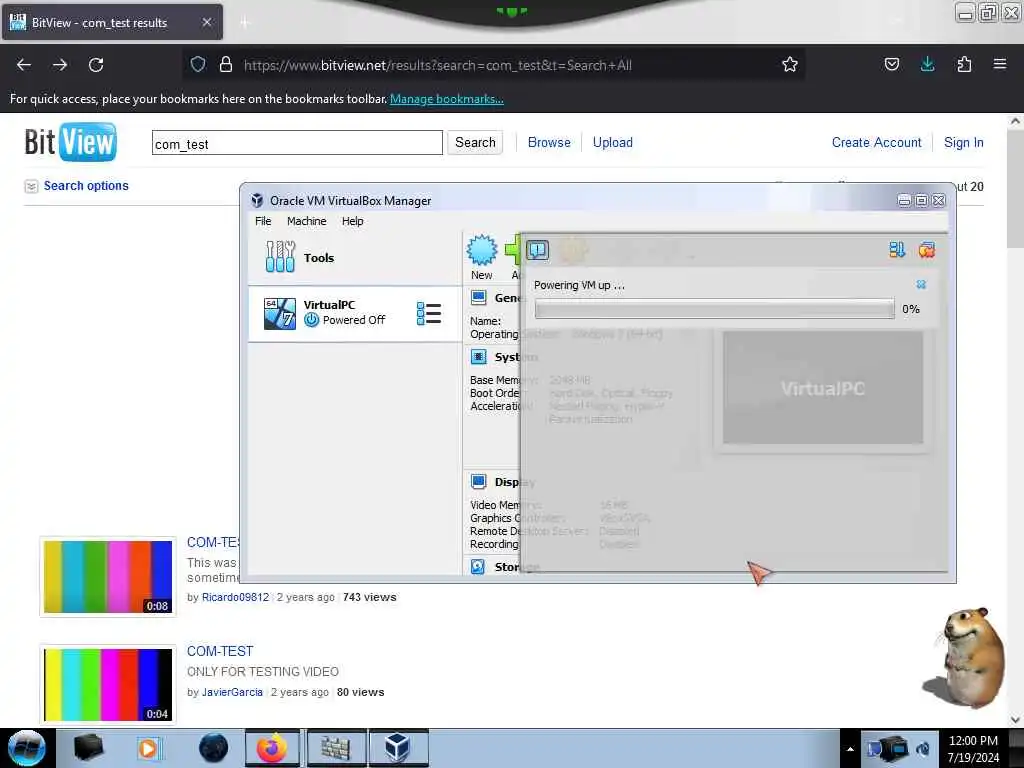1024x768 pixels.
Task: Click the BitView logo
Action: [71, 142]
